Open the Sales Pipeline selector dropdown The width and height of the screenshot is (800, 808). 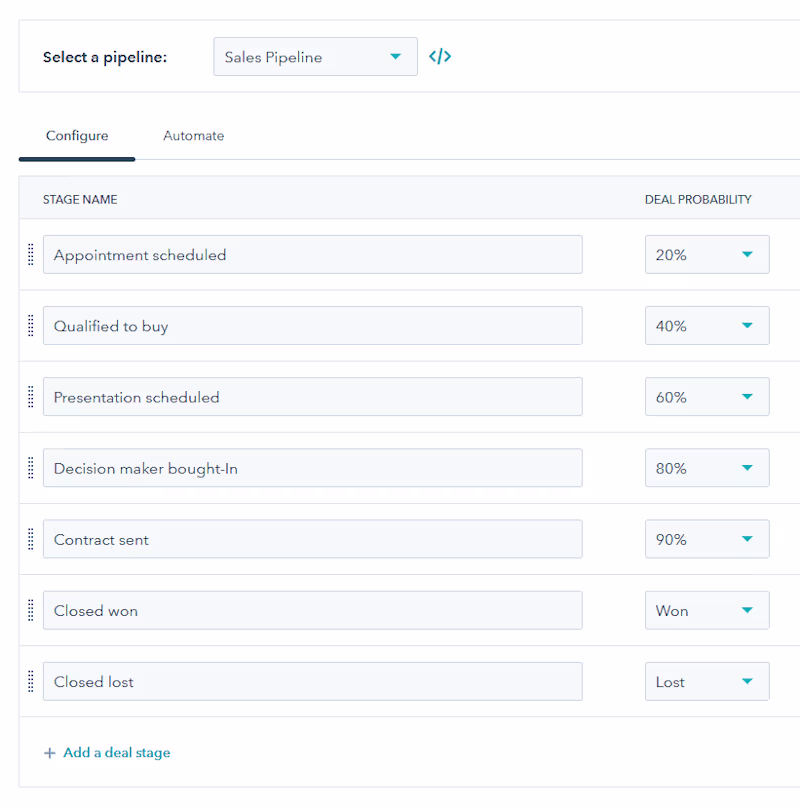click(x=315, y=57)
